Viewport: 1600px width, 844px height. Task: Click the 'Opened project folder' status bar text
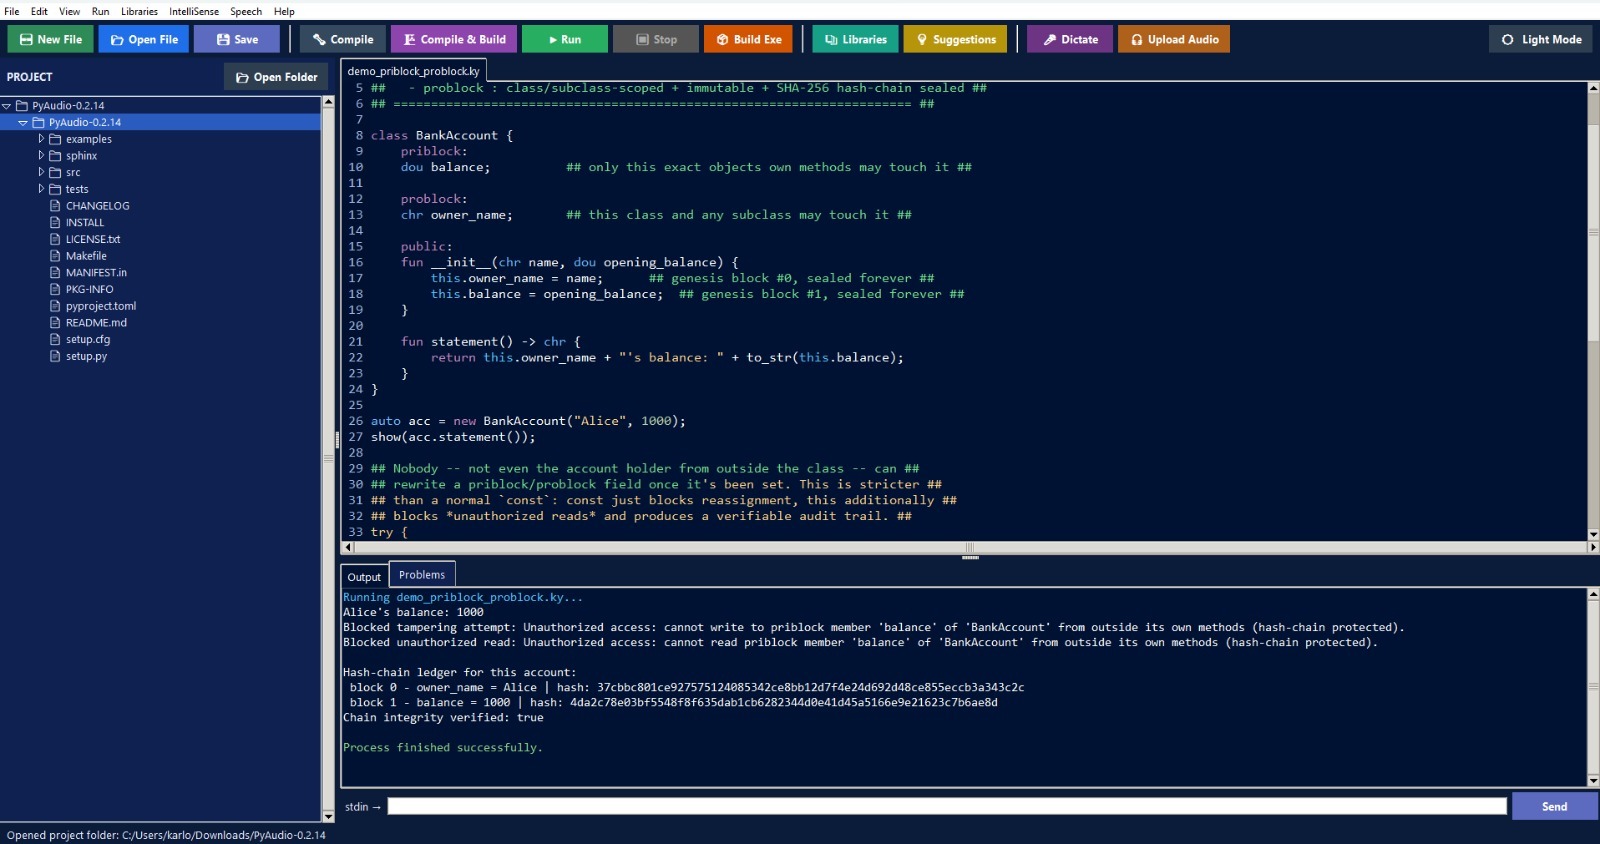point(166,835)
